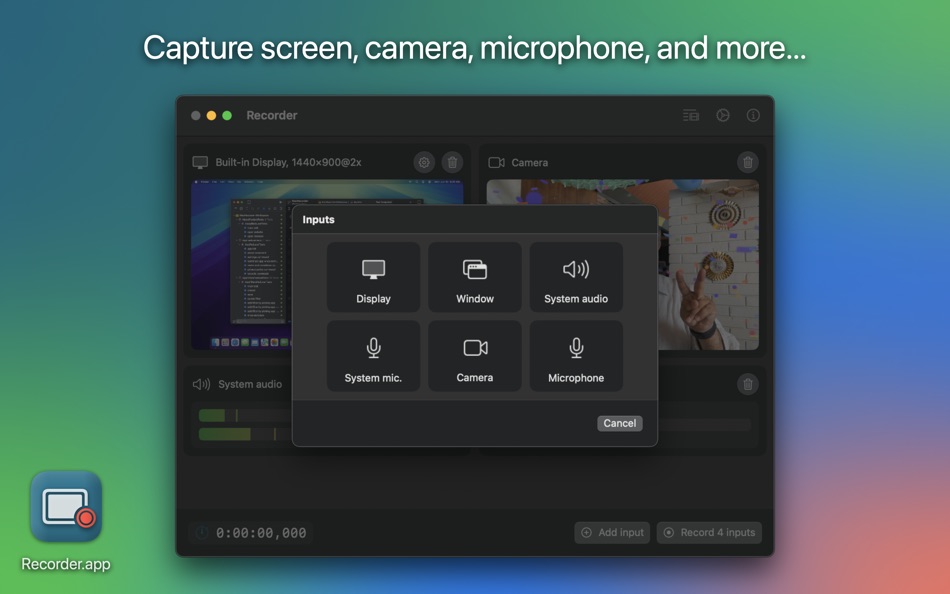Select the Window input option
This screenshot has width=950, height=594.
click(475, 277)
